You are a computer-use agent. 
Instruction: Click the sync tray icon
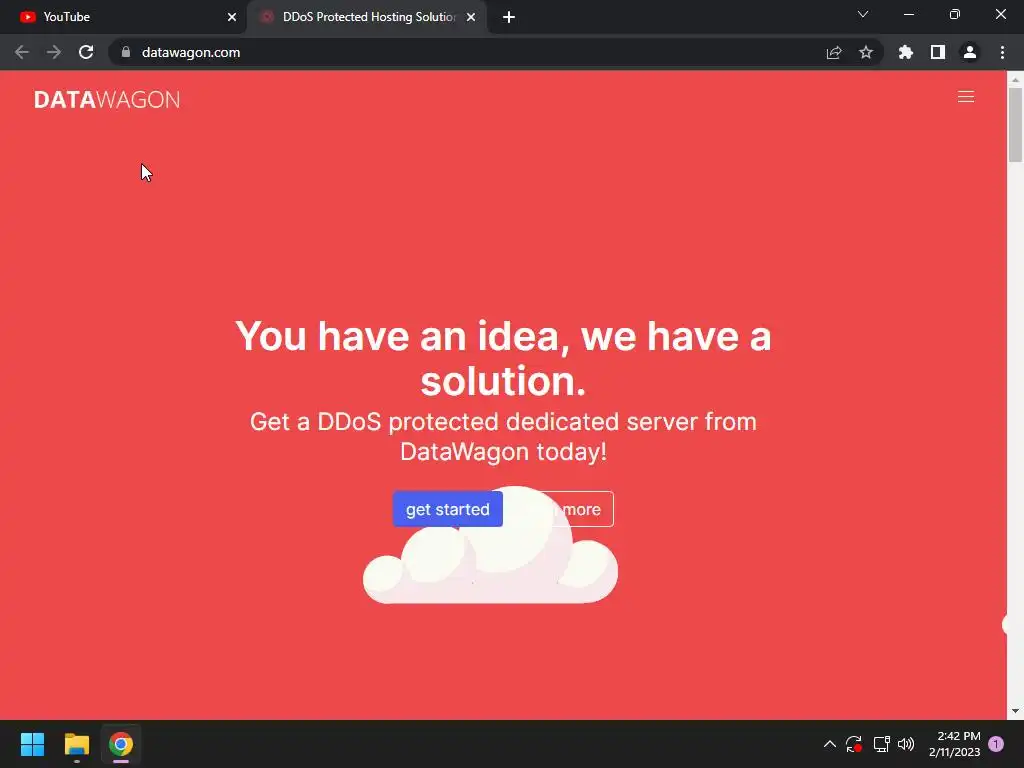(x=854, y=744)
